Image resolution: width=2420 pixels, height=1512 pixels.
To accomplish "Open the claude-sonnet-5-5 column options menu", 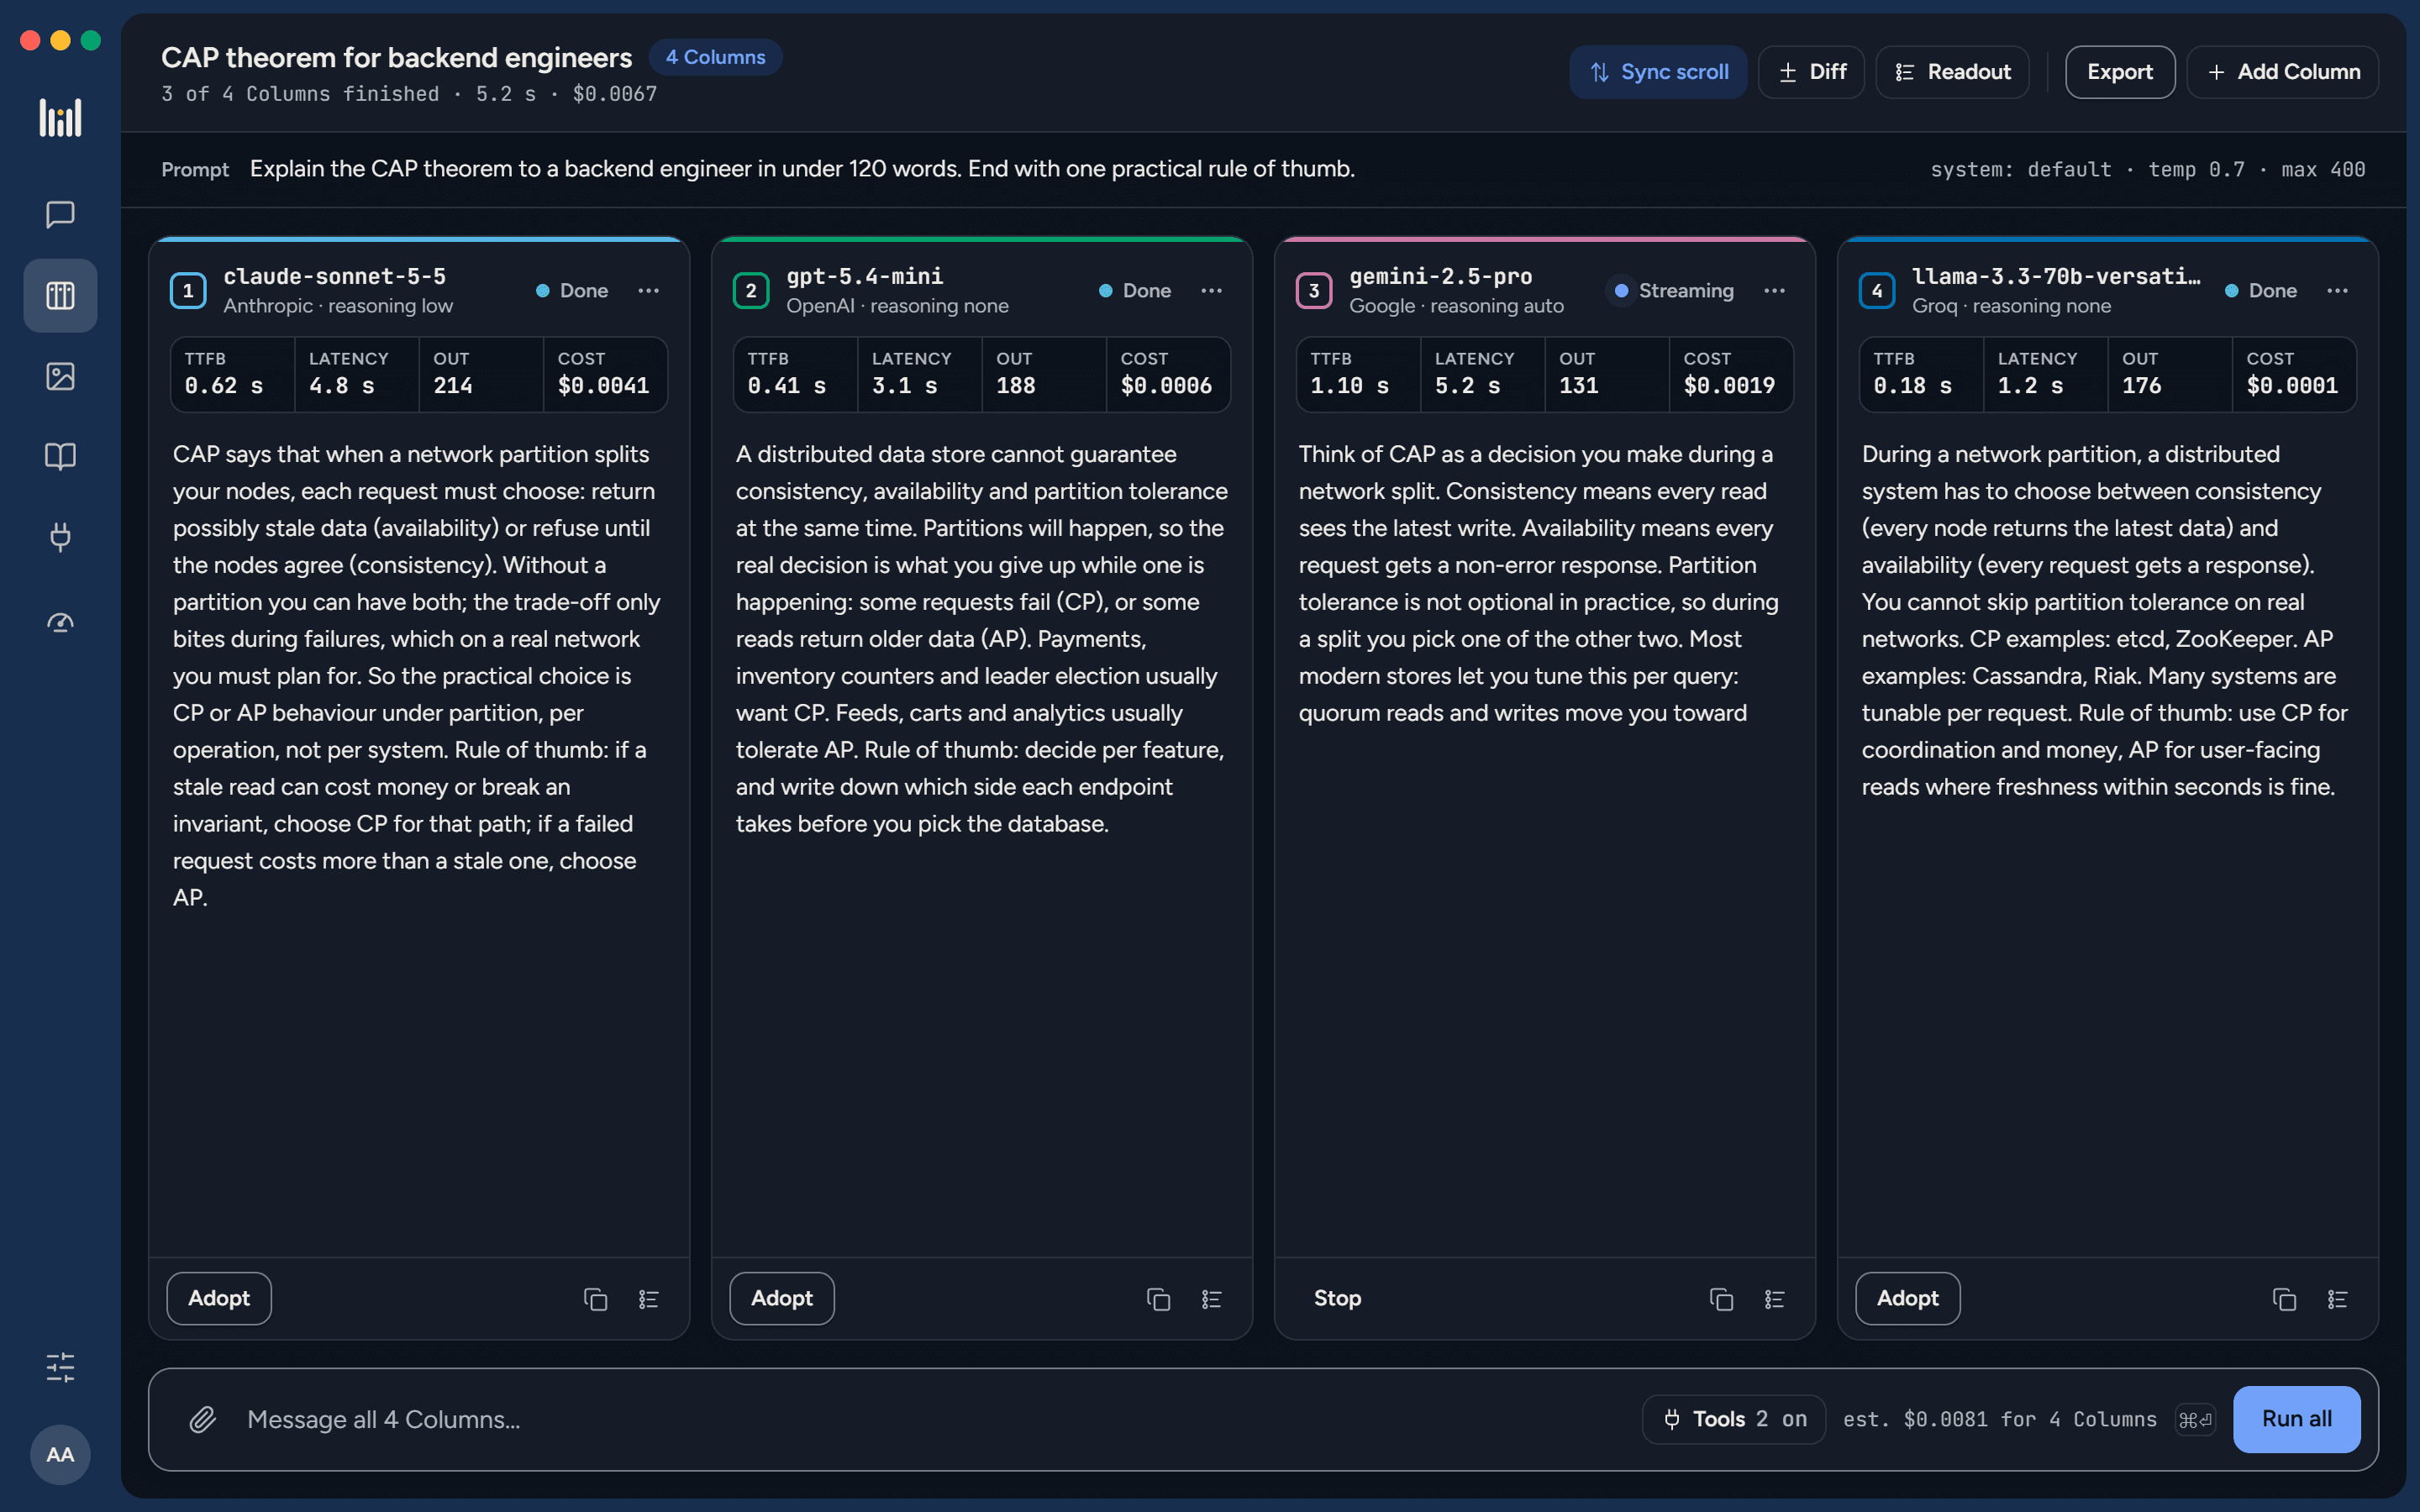I will point(649,291).
